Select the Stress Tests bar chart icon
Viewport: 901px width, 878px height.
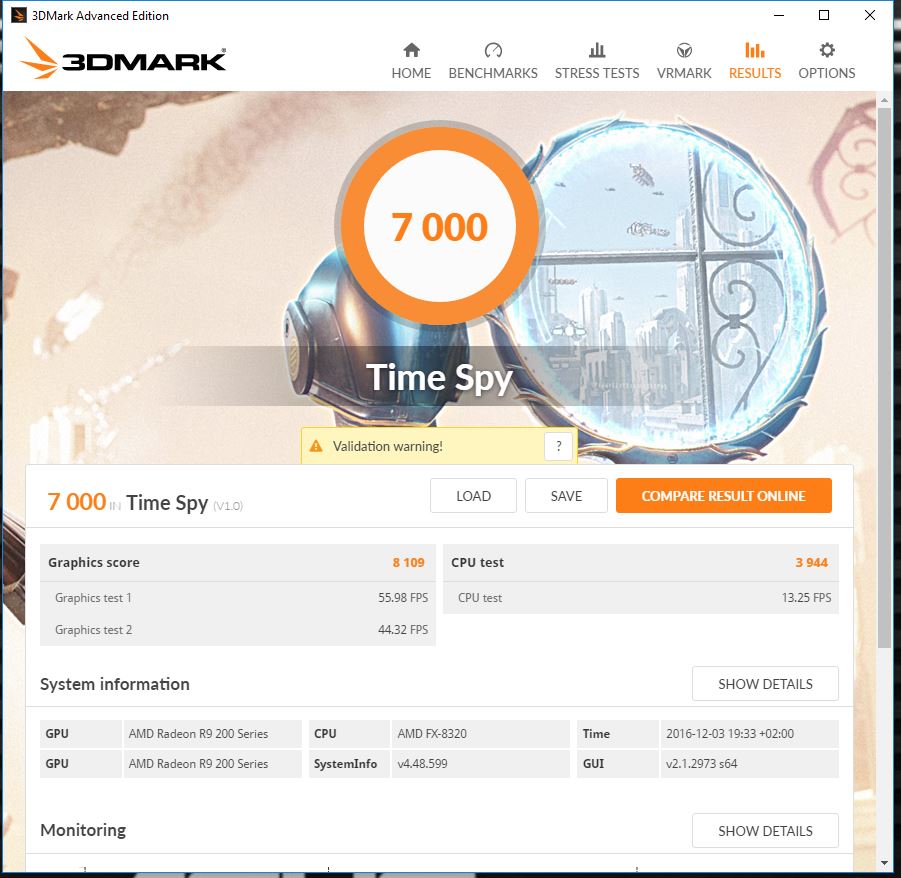(x=597, y=51)
